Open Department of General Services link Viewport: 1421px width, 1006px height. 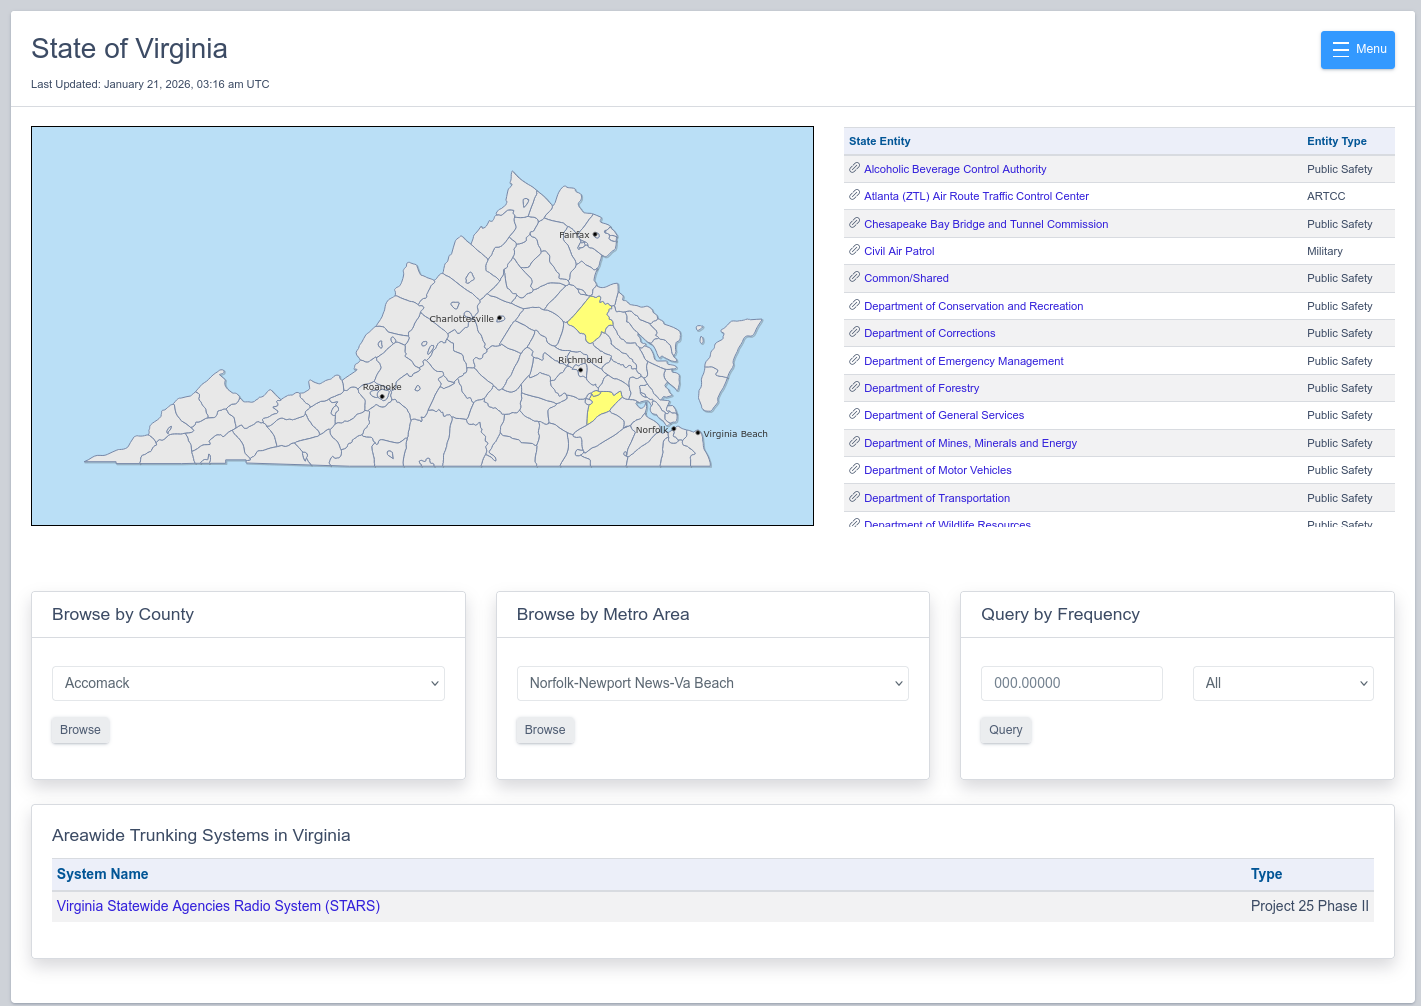click(944, 415)
